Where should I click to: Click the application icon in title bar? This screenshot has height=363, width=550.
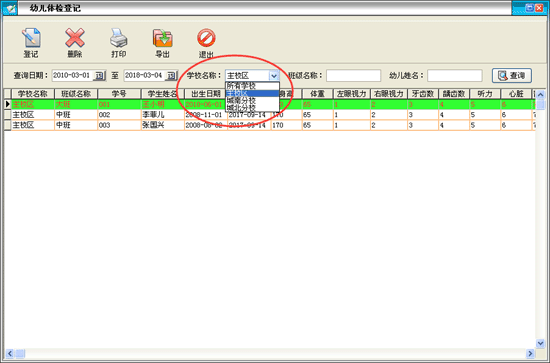[10, 8]
